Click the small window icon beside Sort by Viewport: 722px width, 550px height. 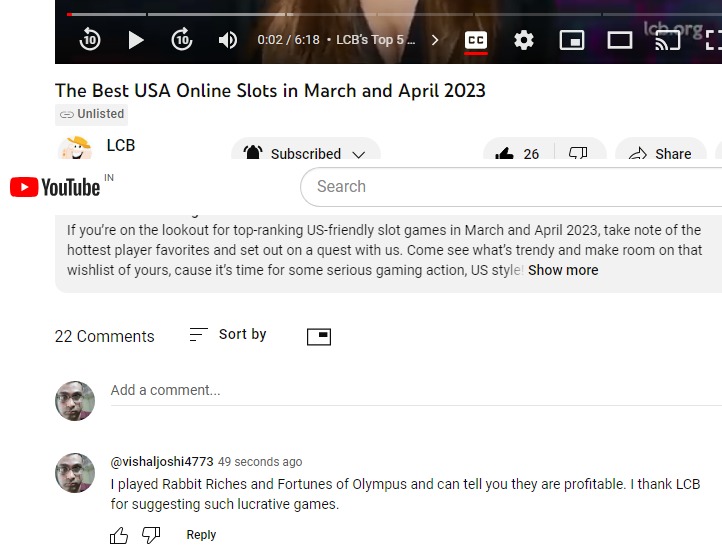pos(319,336)
